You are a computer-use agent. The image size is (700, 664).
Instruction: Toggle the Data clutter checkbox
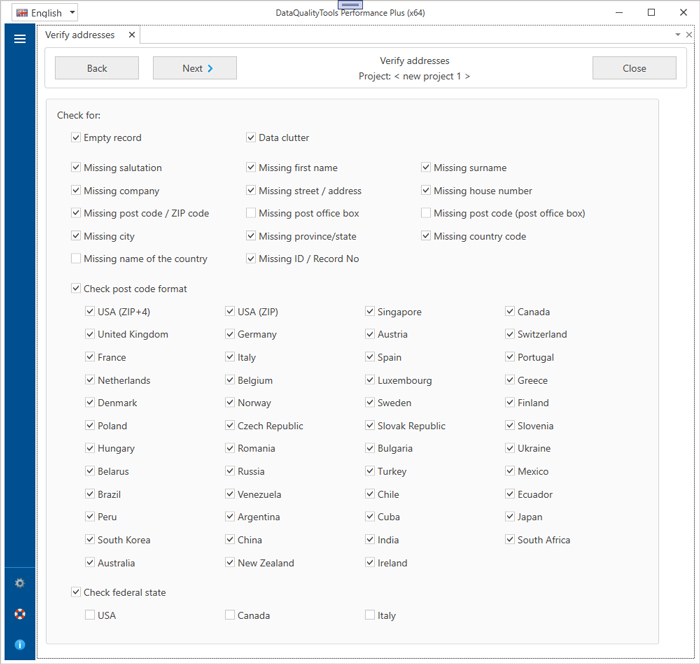point(251,138)
